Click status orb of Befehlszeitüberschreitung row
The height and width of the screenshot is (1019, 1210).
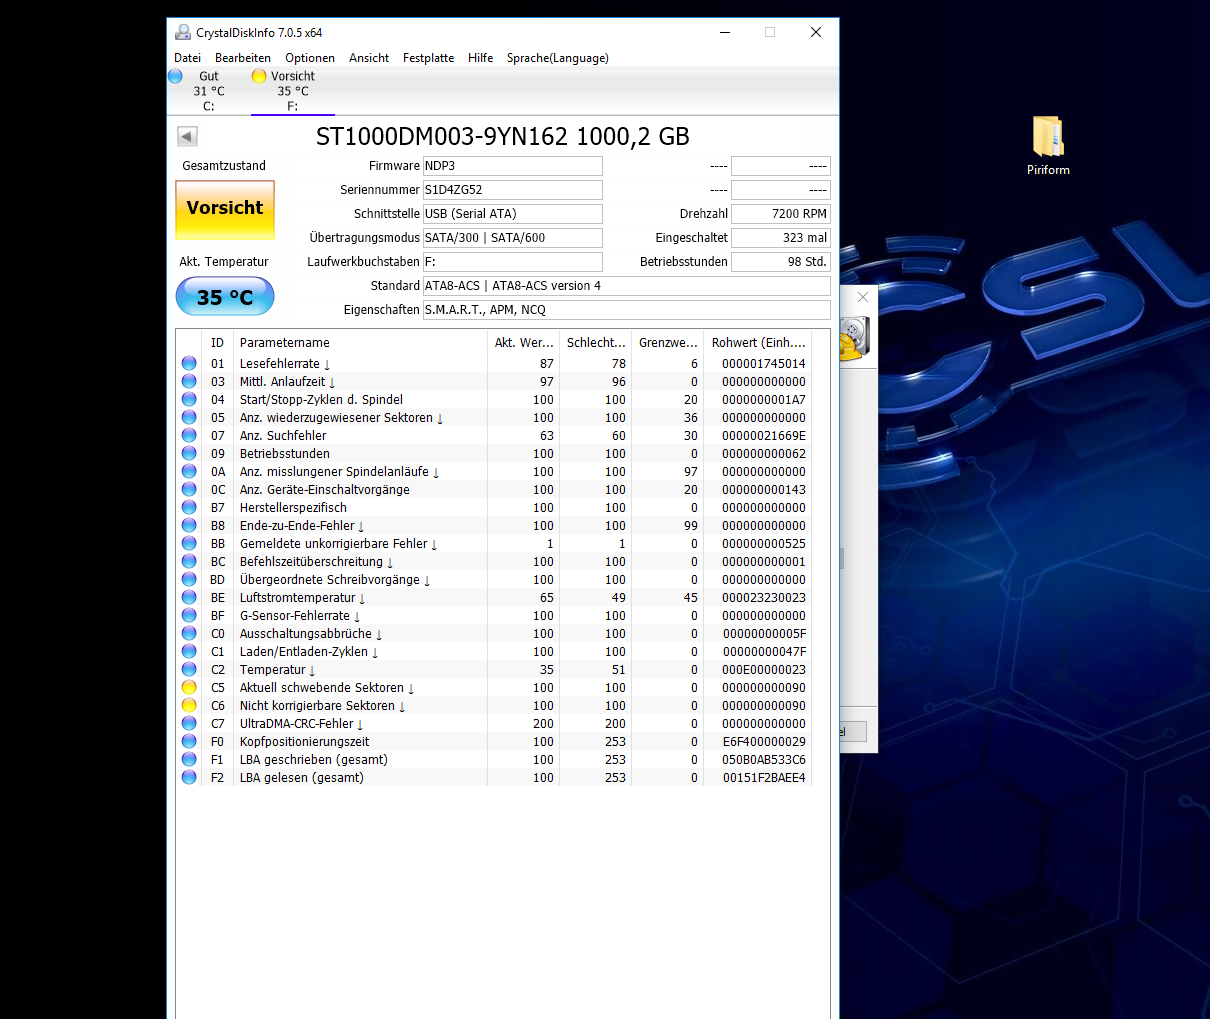[x=189, y=561]
